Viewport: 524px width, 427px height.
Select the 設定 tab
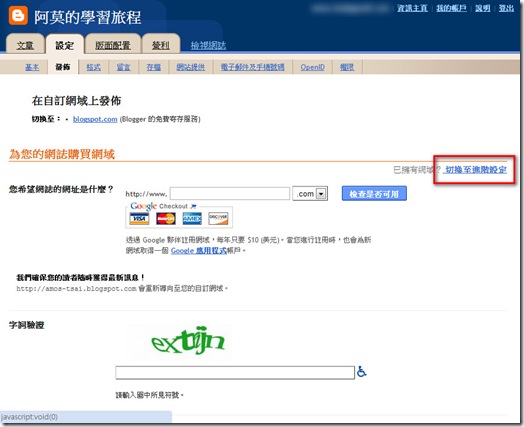pyautogui.click(x=64, y=45)
